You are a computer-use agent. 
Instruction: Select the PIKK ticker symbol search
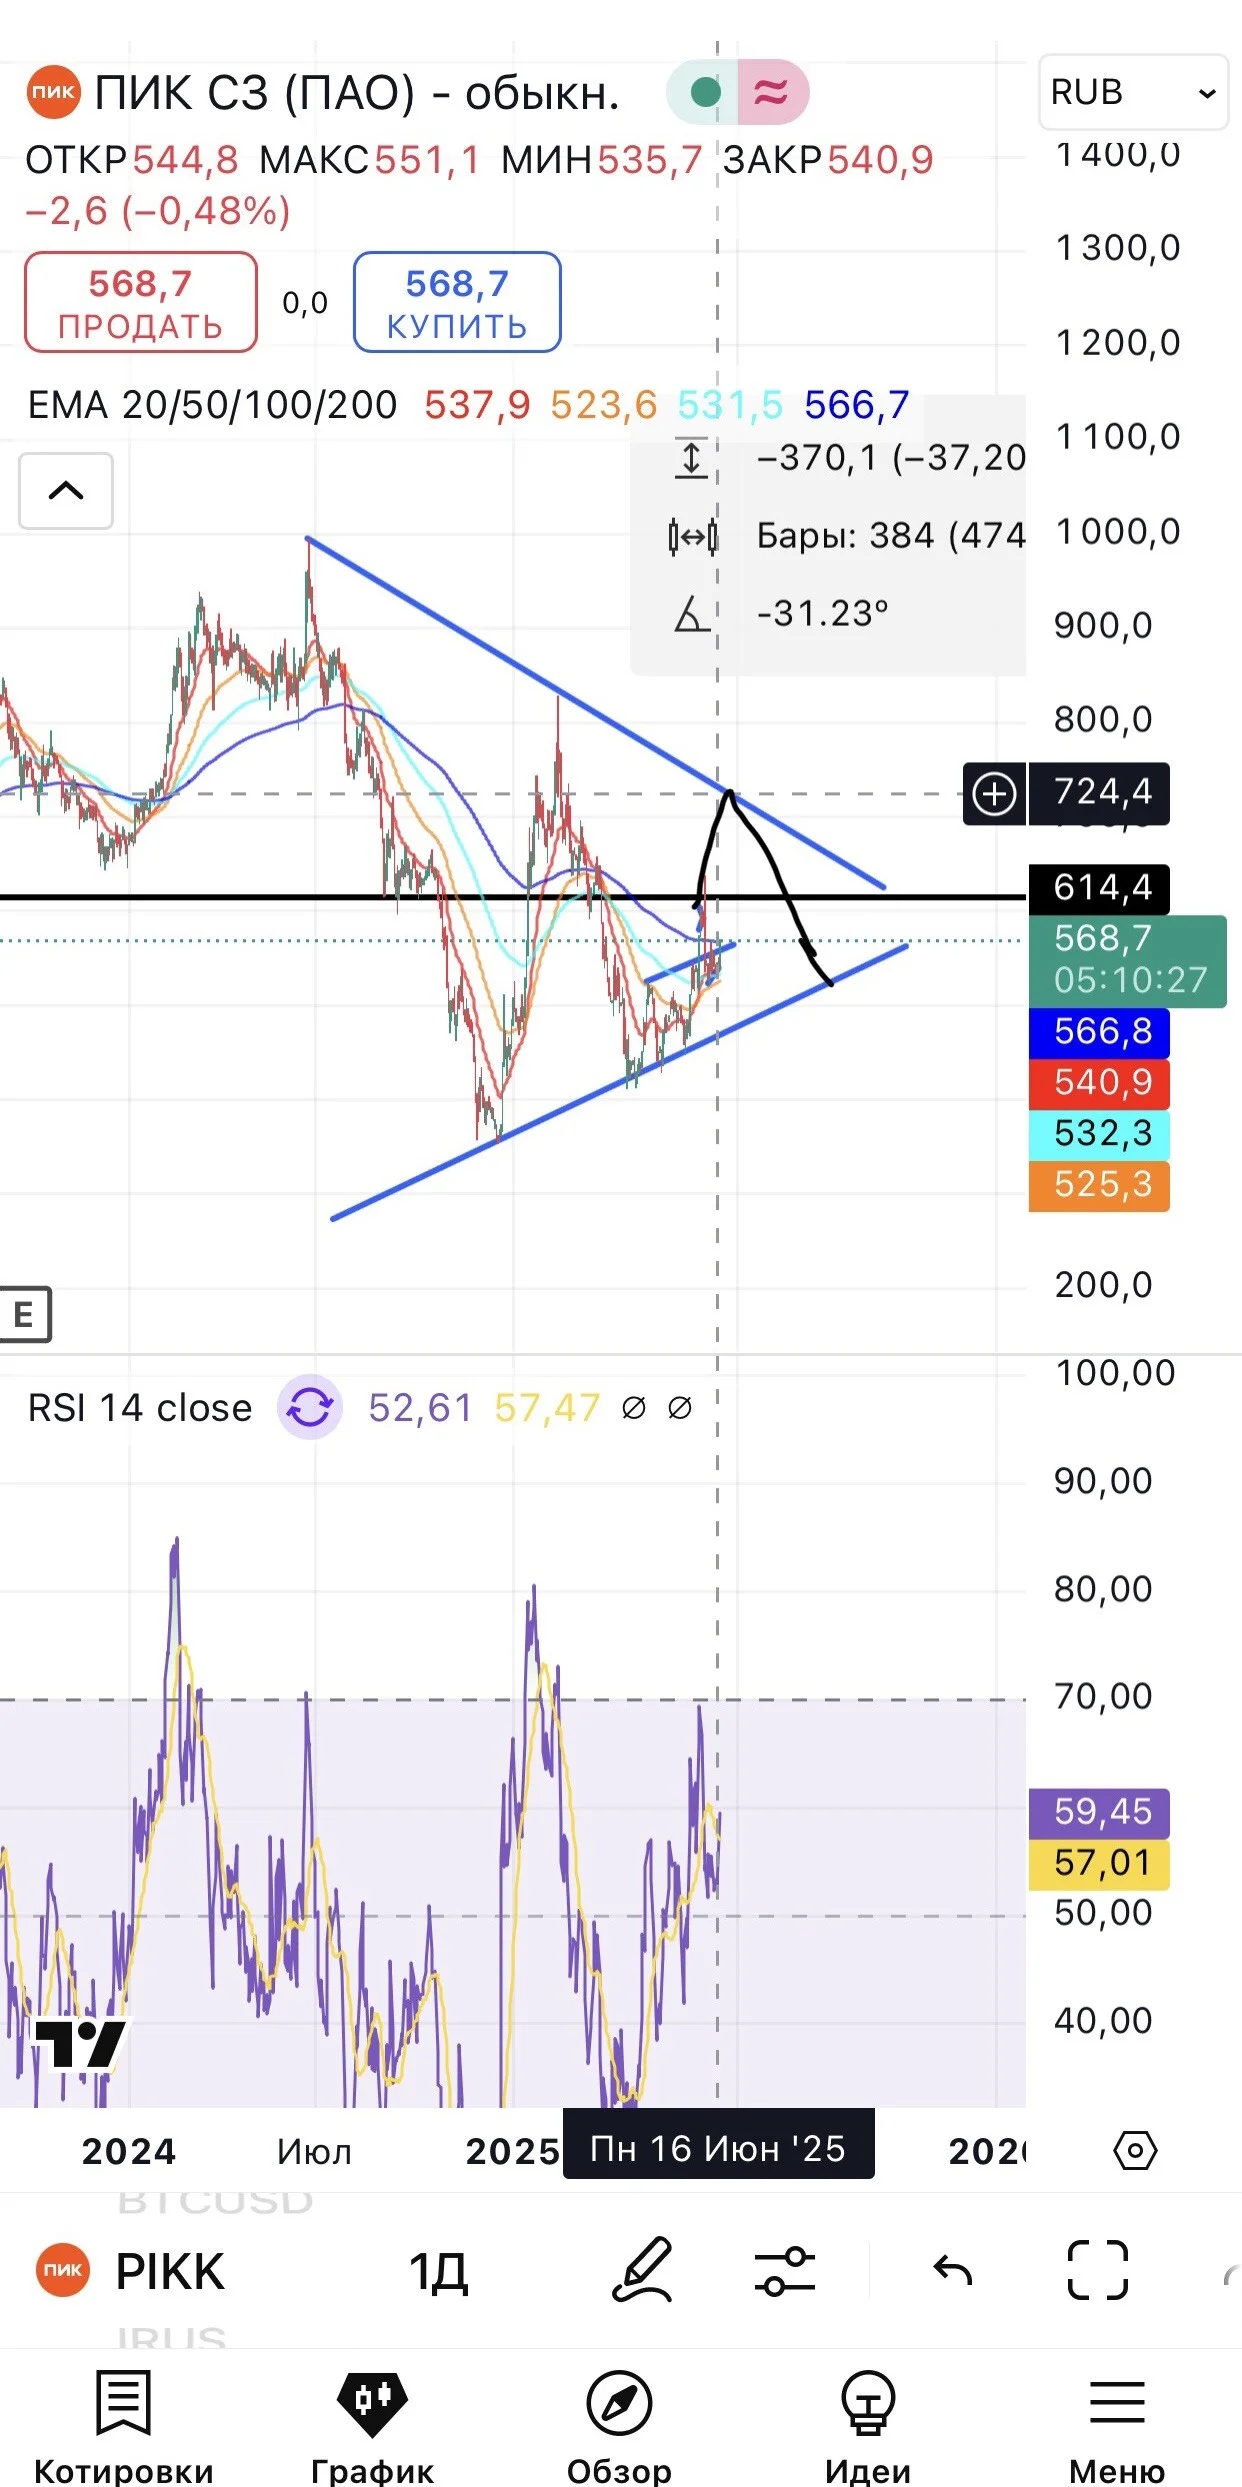(x=130, y=2271)
